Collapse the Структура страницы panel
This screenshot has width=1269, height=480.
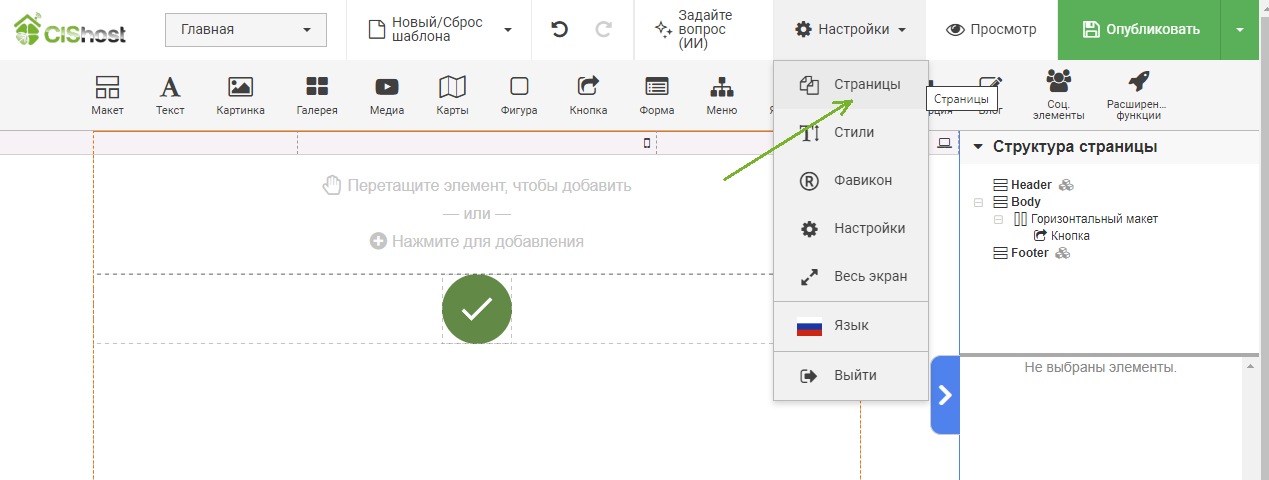977,147
